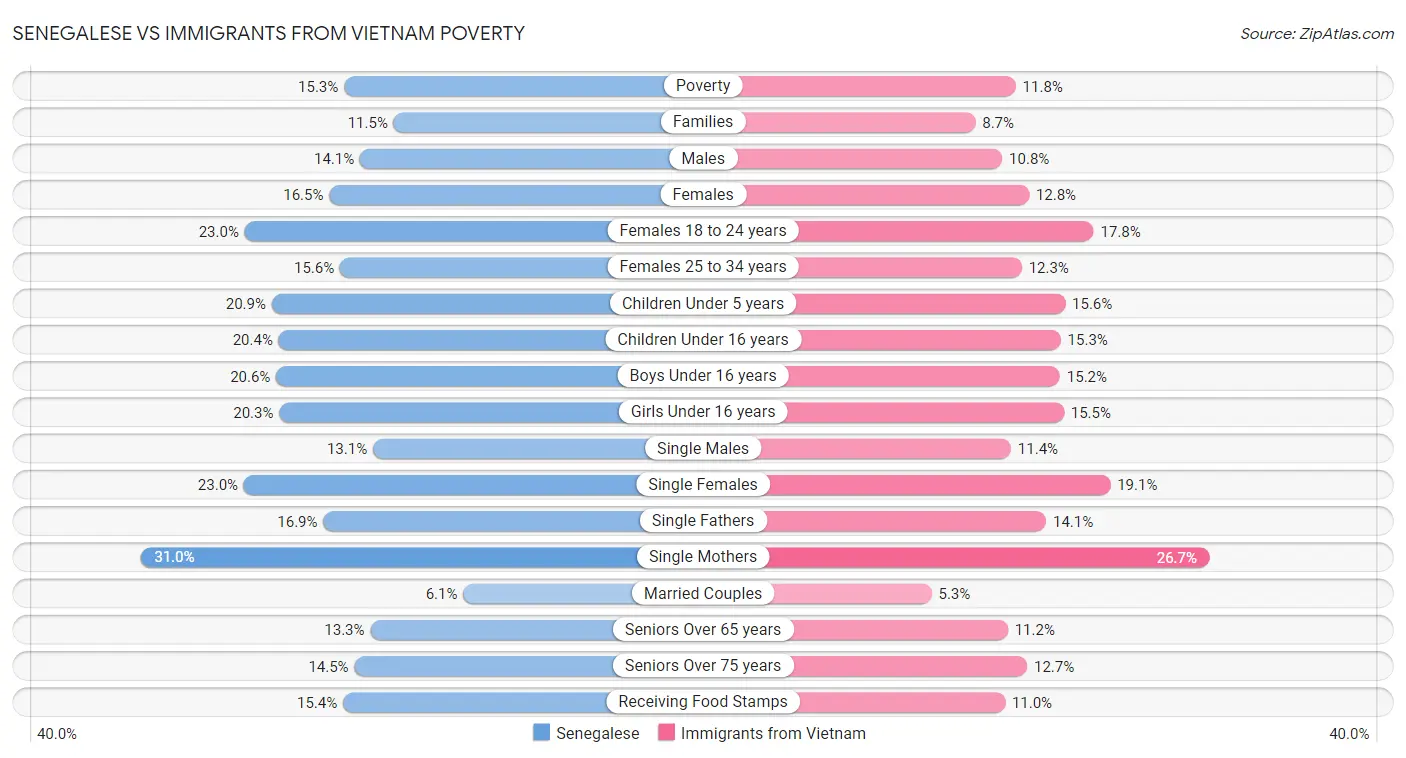Select the Seniors Over 75 years label
1406x758 pixels.
[x=703, y=666]
